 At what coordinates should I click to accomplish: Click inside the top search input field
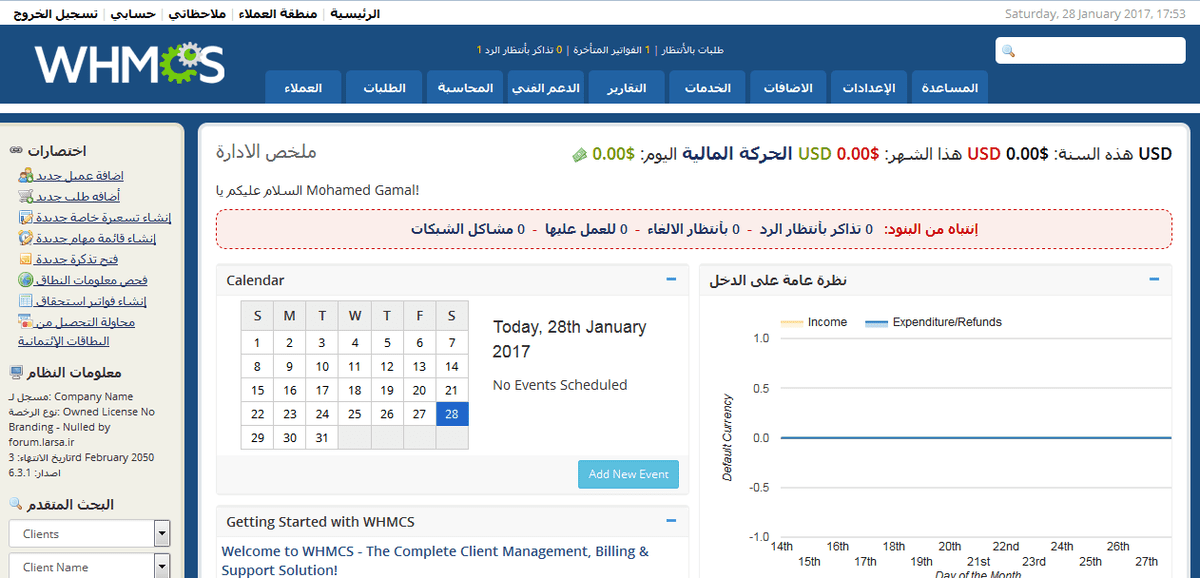(x=1090, y=51)
